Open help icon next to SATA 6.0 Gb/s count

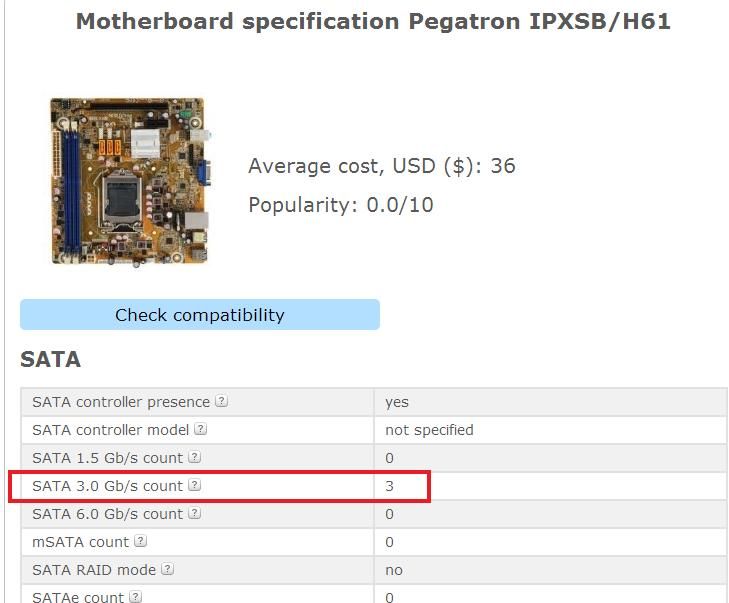click(195, 514)
